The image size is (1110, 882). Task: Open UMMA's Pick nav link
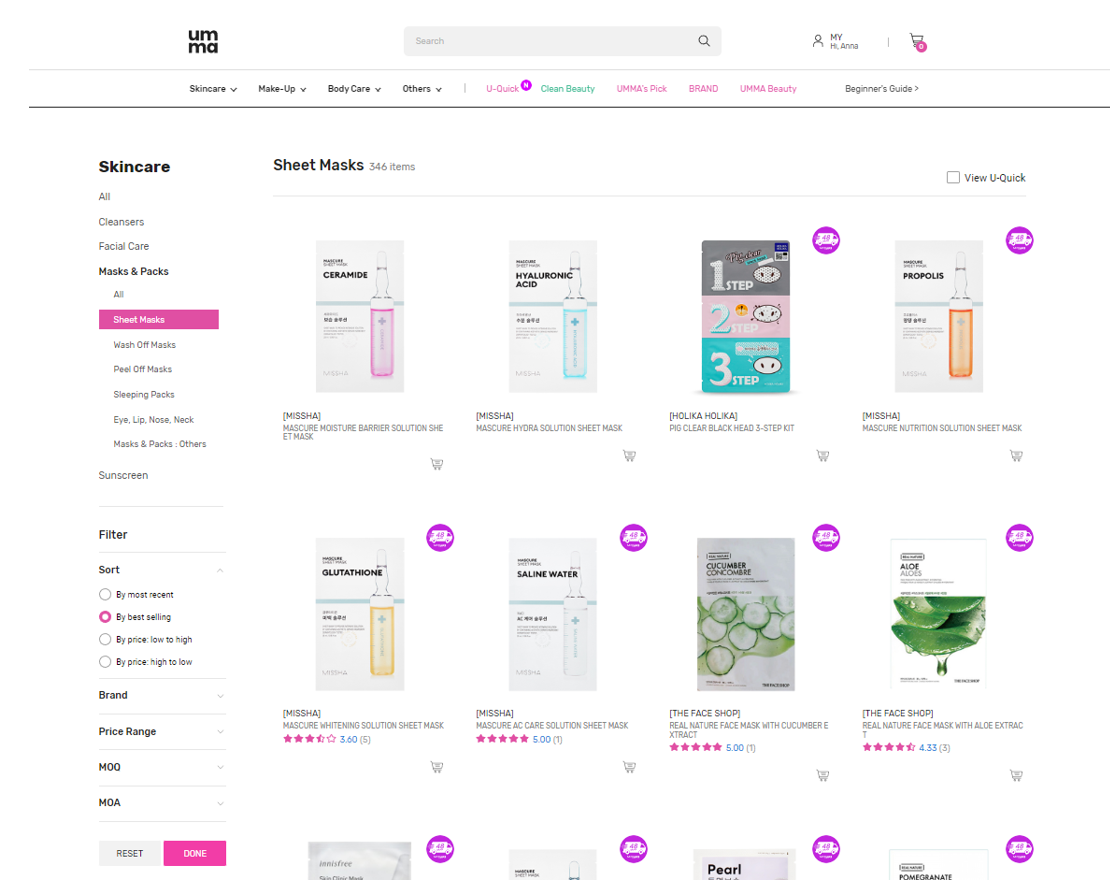641,89
